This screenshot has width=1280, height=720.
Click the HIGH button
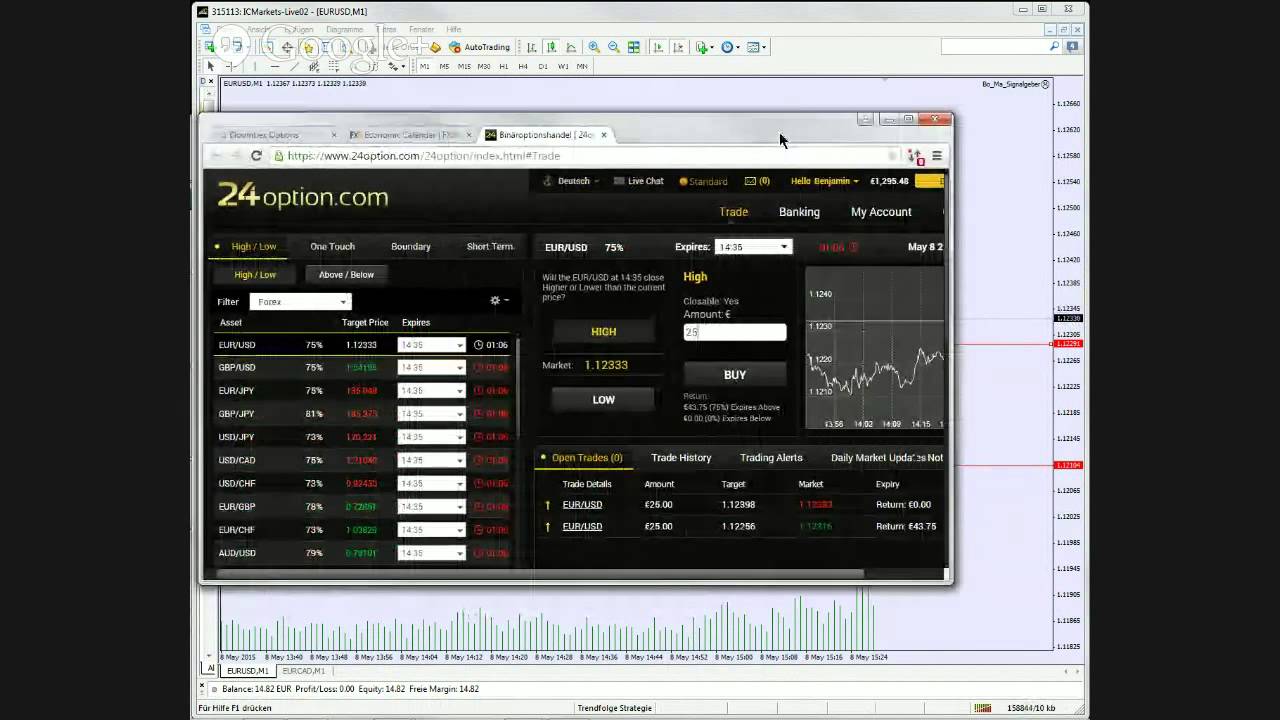click(604, 332)
